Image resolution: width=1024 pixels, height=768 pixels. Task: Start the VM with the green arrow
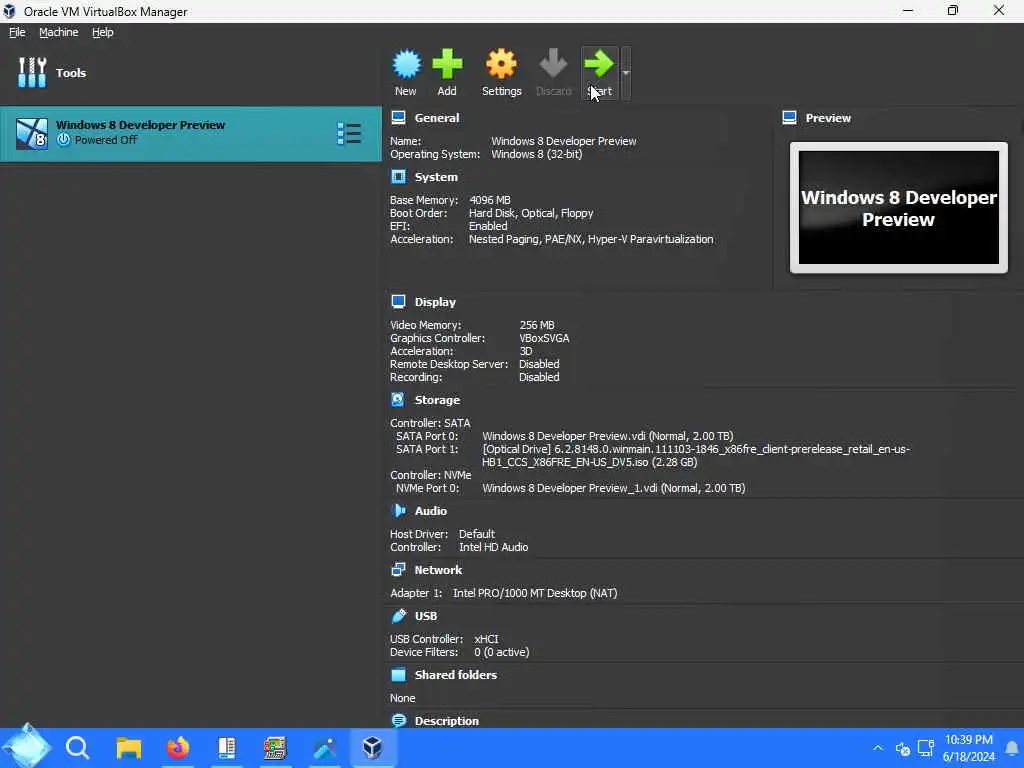[x=599, y=64]
